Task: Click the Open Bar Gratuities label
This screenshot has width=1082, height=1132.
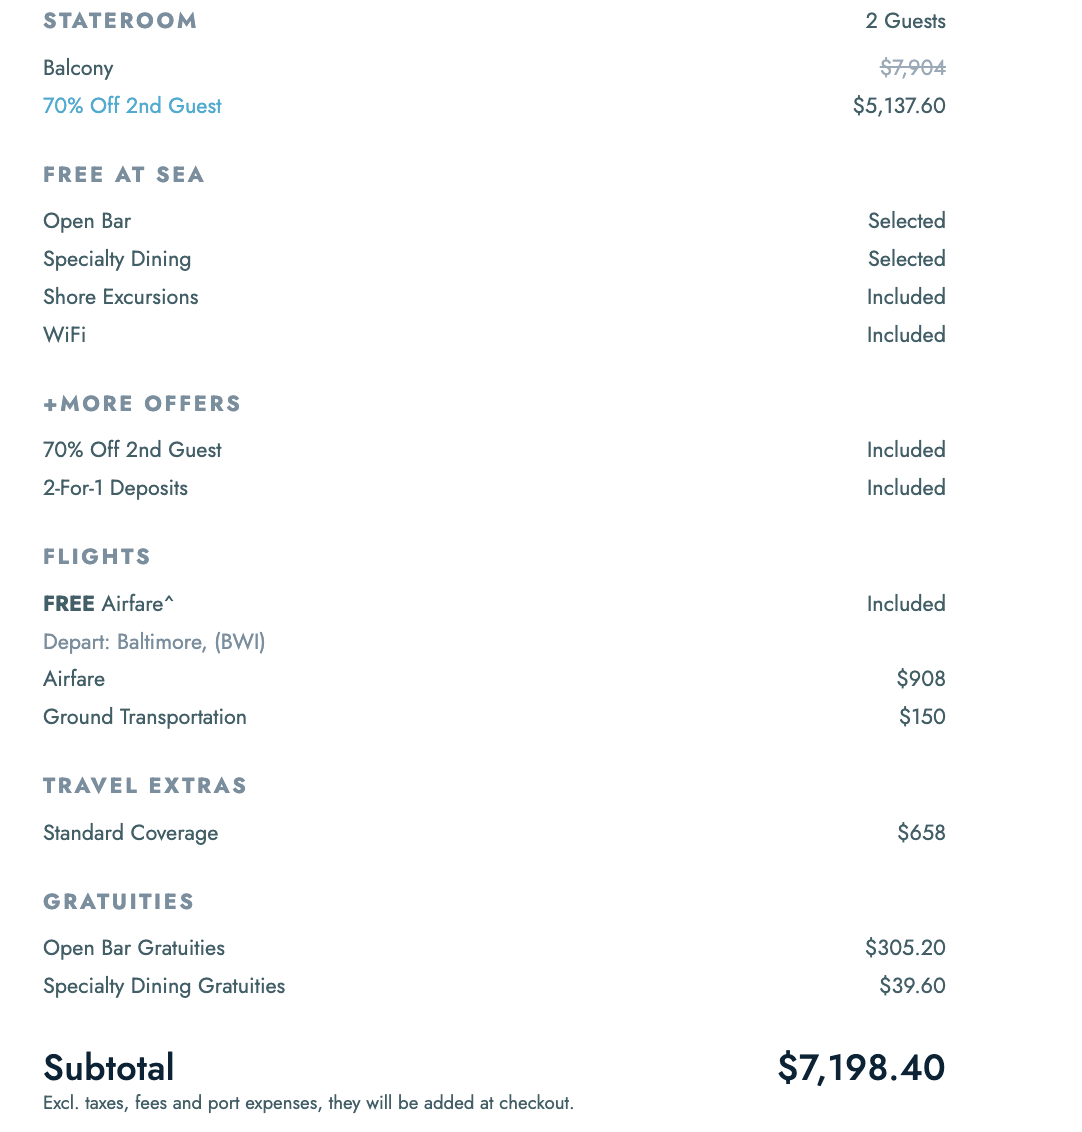Action: [x=134, y=948]
